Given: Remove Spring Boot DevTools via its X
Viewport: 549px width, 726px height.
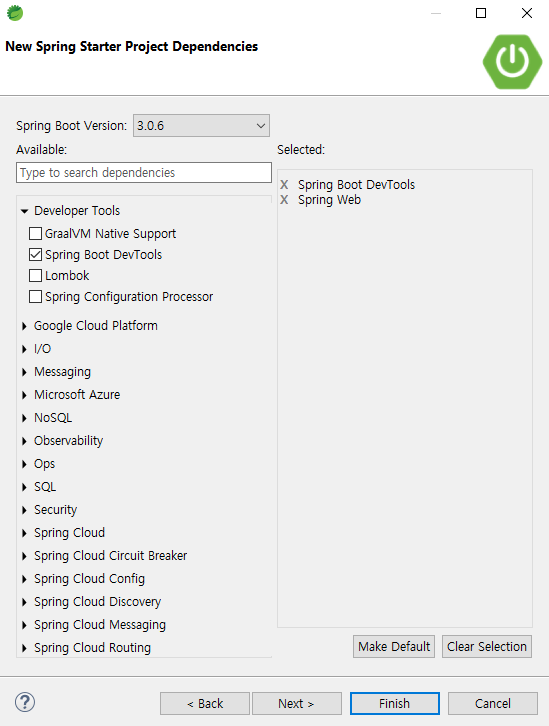Looking at the screenshot, I should tap(284, 185).
